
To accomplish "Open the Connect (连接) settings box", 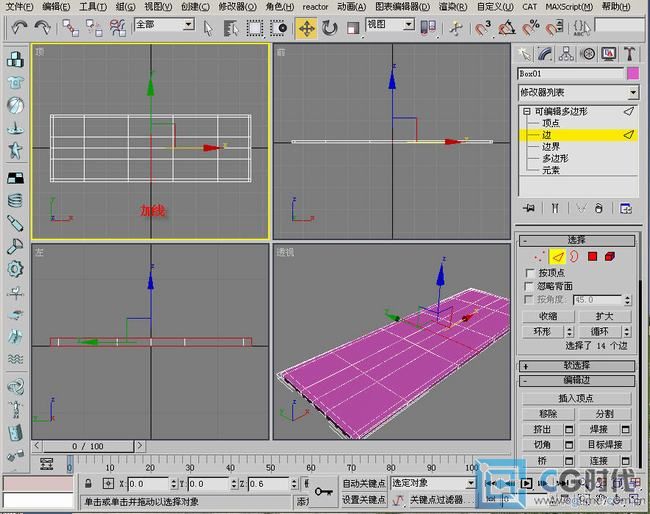I will [x=626, y=461].
